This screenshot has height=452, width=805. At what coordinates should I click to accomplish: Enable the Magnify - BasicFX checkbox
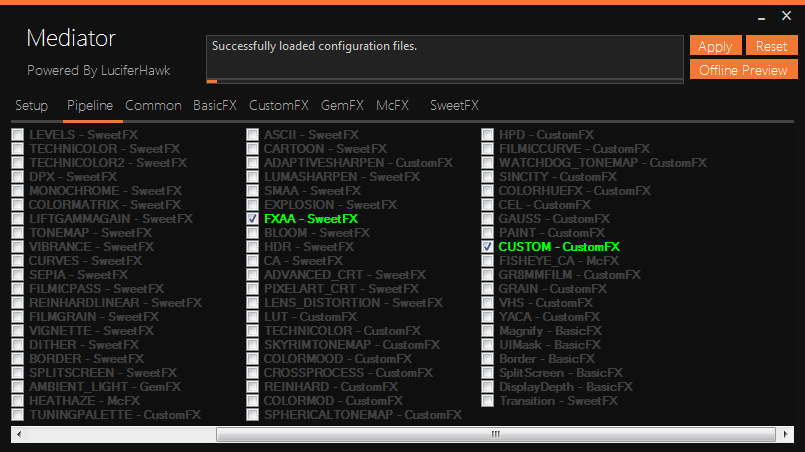click(x=488, y=331)
